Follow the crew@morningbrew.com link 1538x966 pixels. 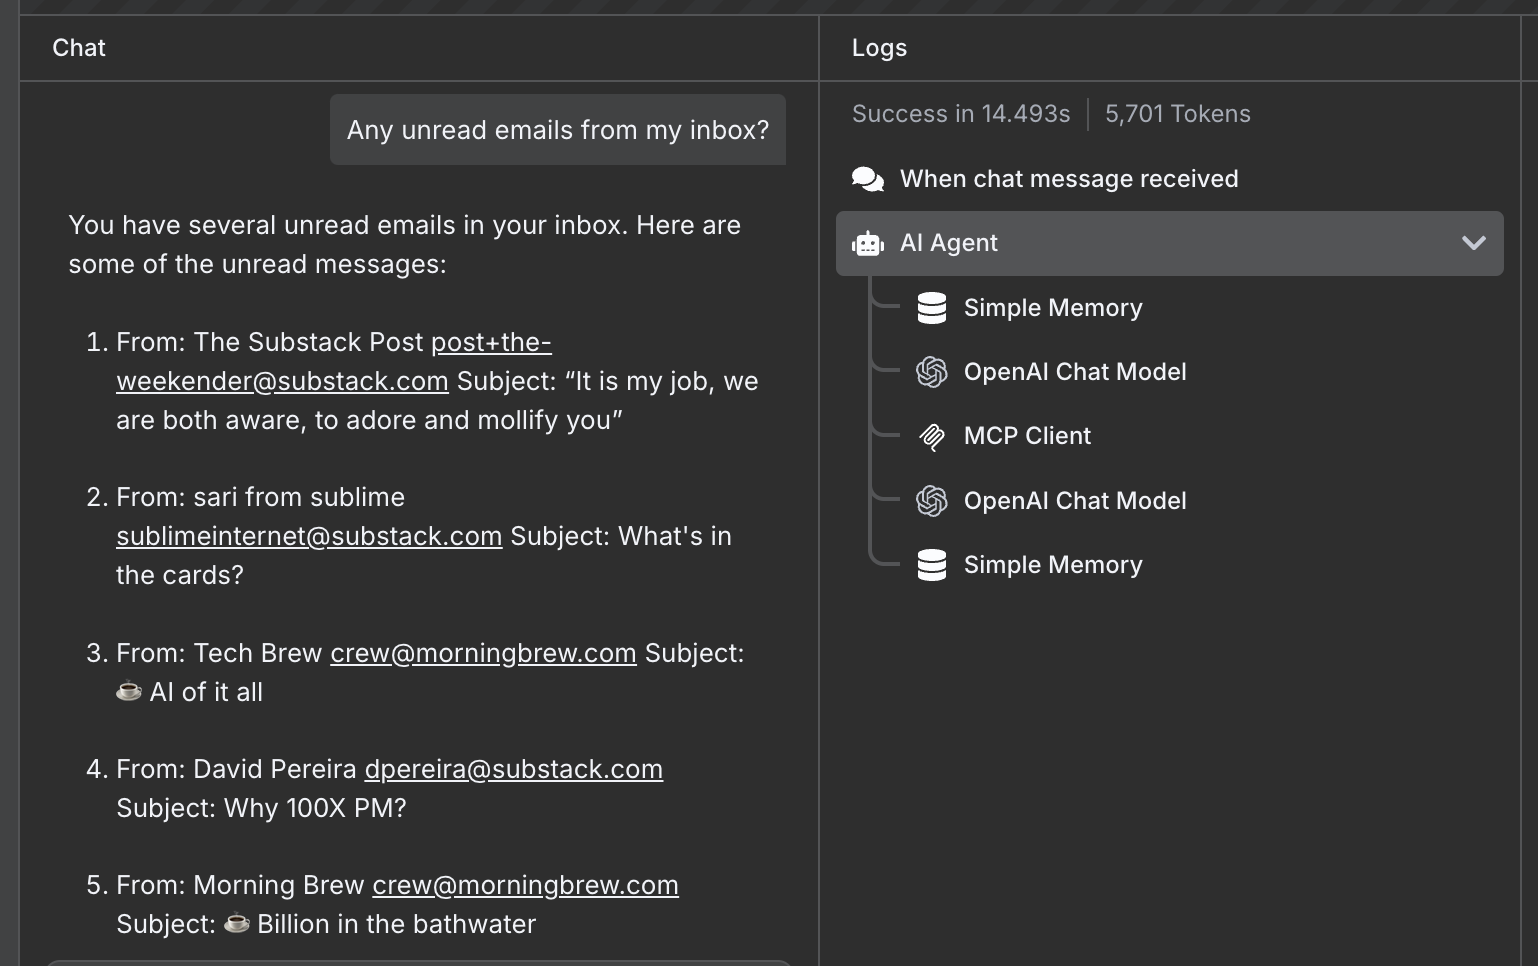click(x=483, y=652)
